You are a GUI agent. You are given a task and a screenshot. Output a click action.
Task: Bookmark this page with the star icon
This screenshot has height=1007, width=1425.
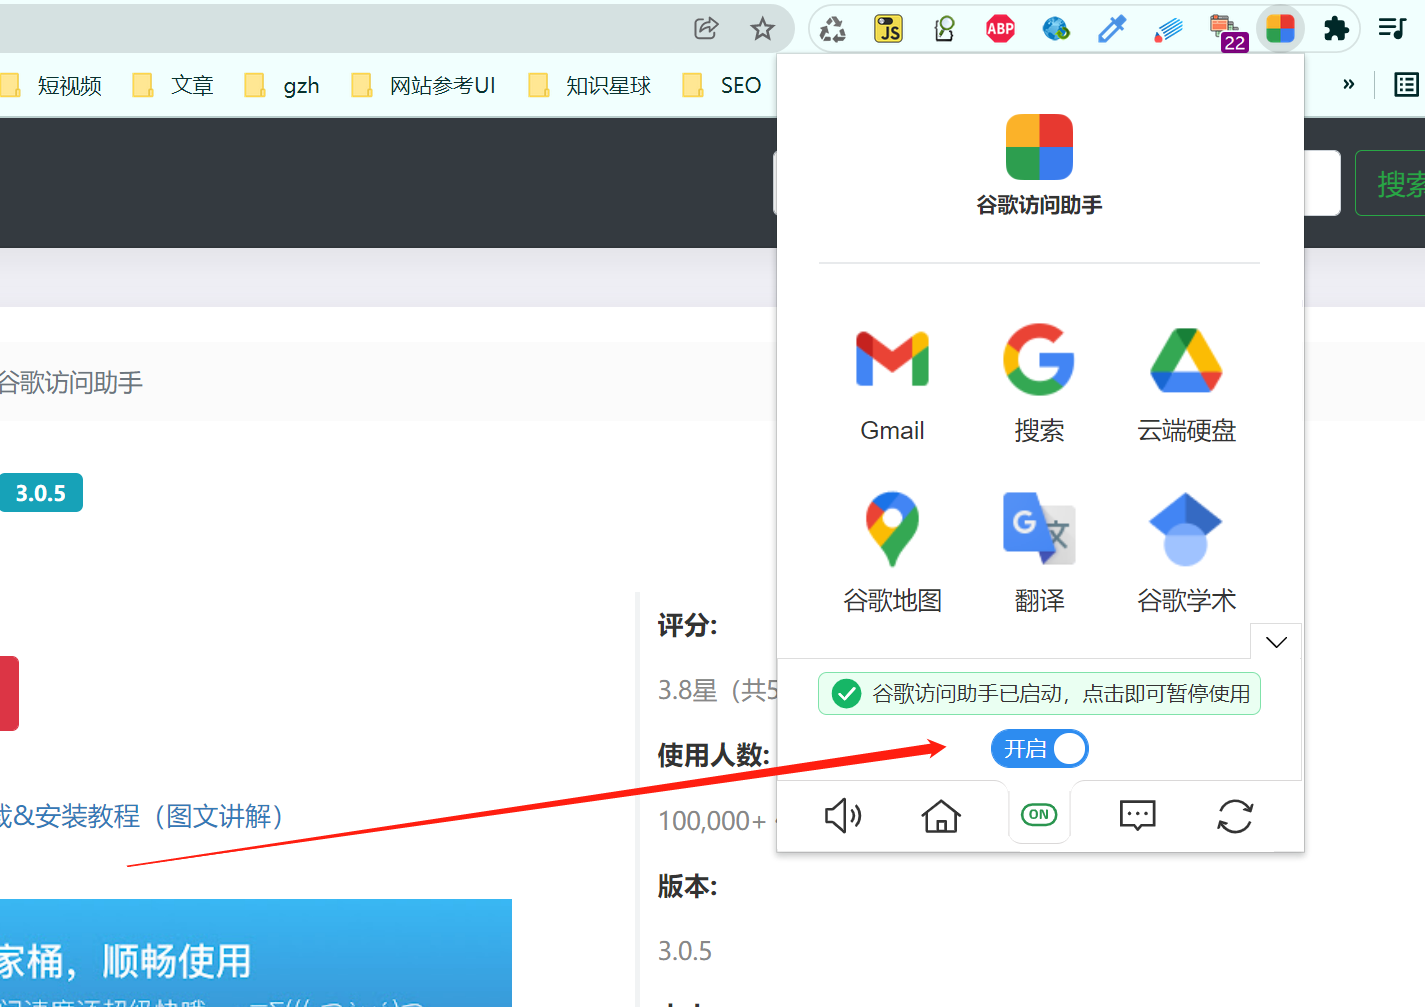(x=763, y=28)
